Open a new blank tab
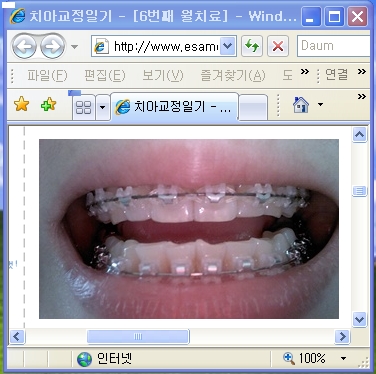 [x=253, y=107]
